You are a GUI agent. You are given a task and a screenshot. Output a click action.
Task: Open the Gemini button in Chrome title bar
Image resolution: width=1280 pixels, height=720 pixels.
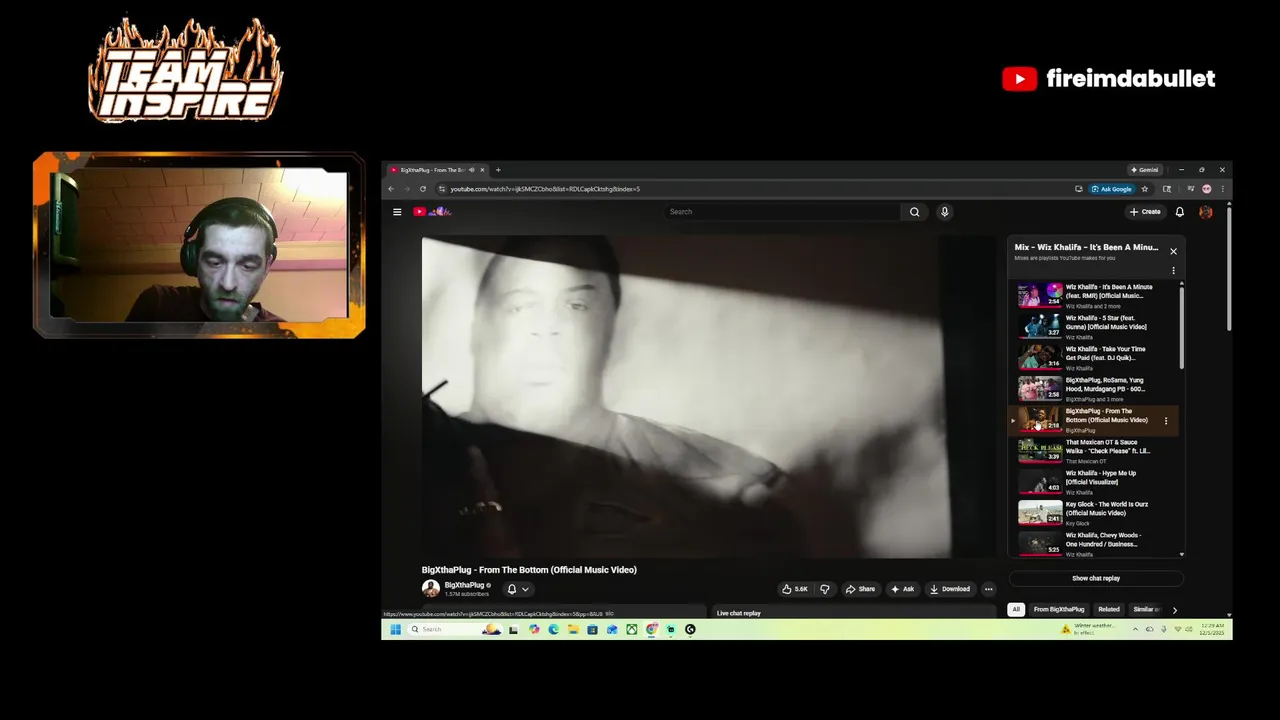click(x=1144, y=170)
